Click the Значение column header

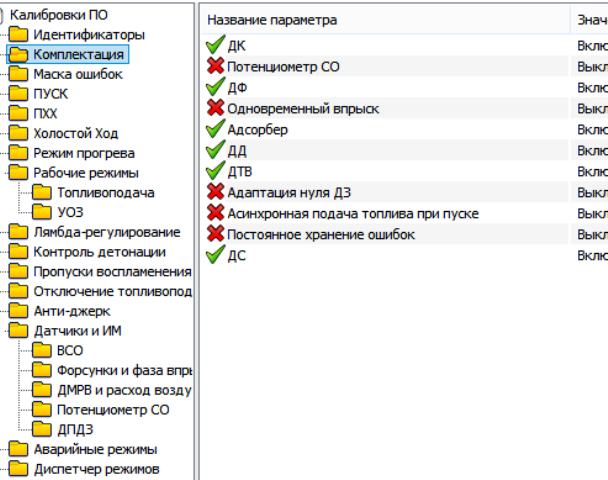(590, 20)
